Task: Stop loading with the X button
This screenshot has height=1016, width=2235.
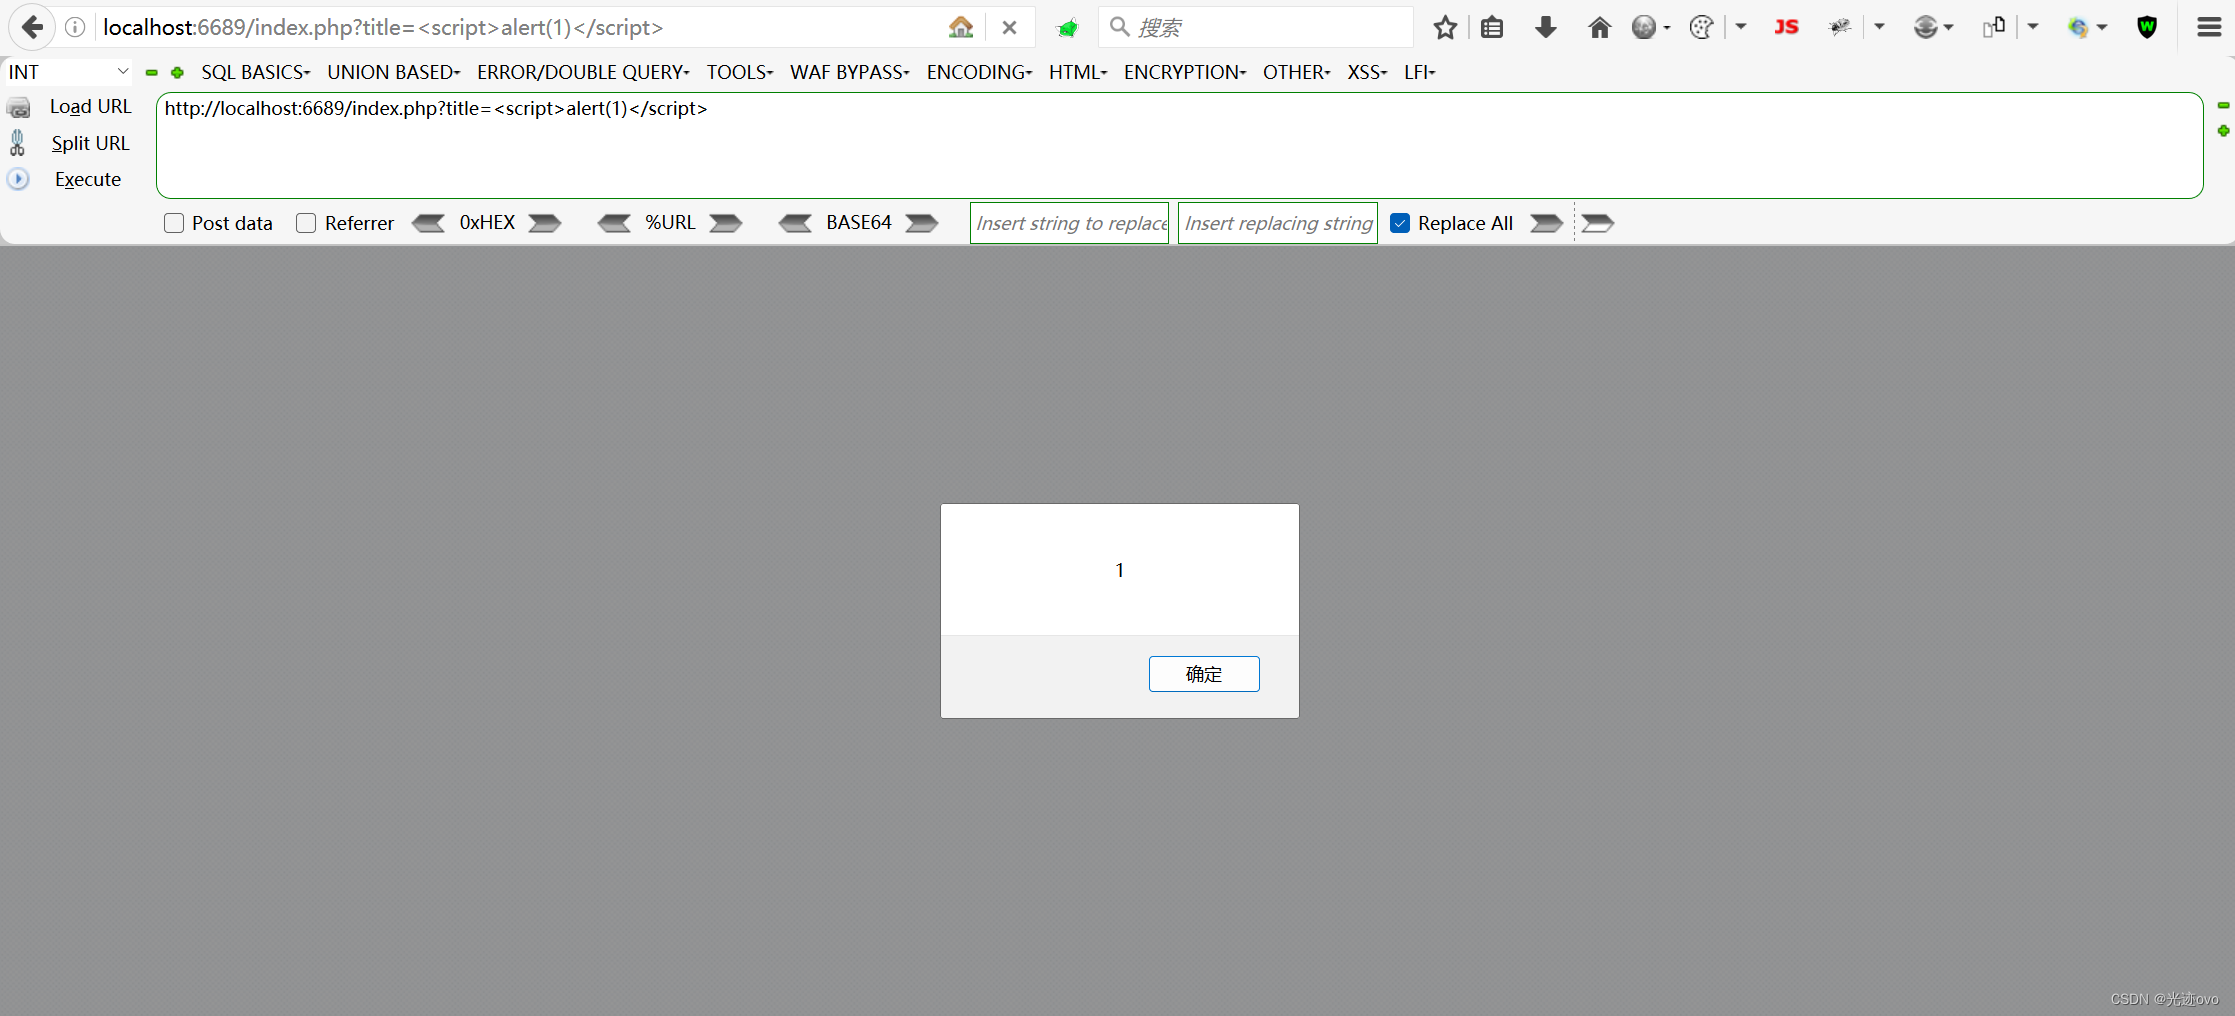Action: 1009,28
